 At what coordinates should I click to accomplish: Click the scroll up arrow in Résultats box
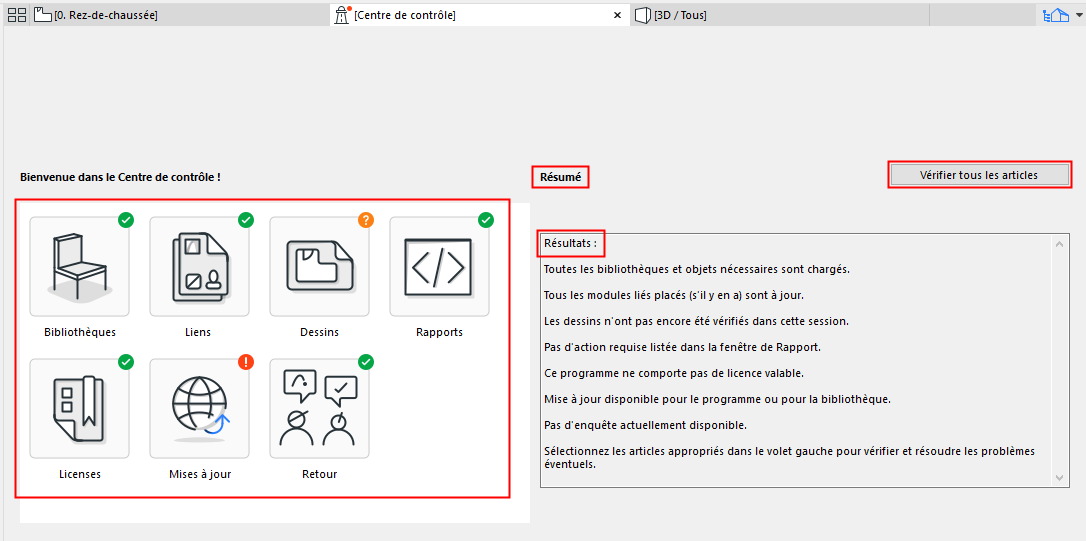1058,244
